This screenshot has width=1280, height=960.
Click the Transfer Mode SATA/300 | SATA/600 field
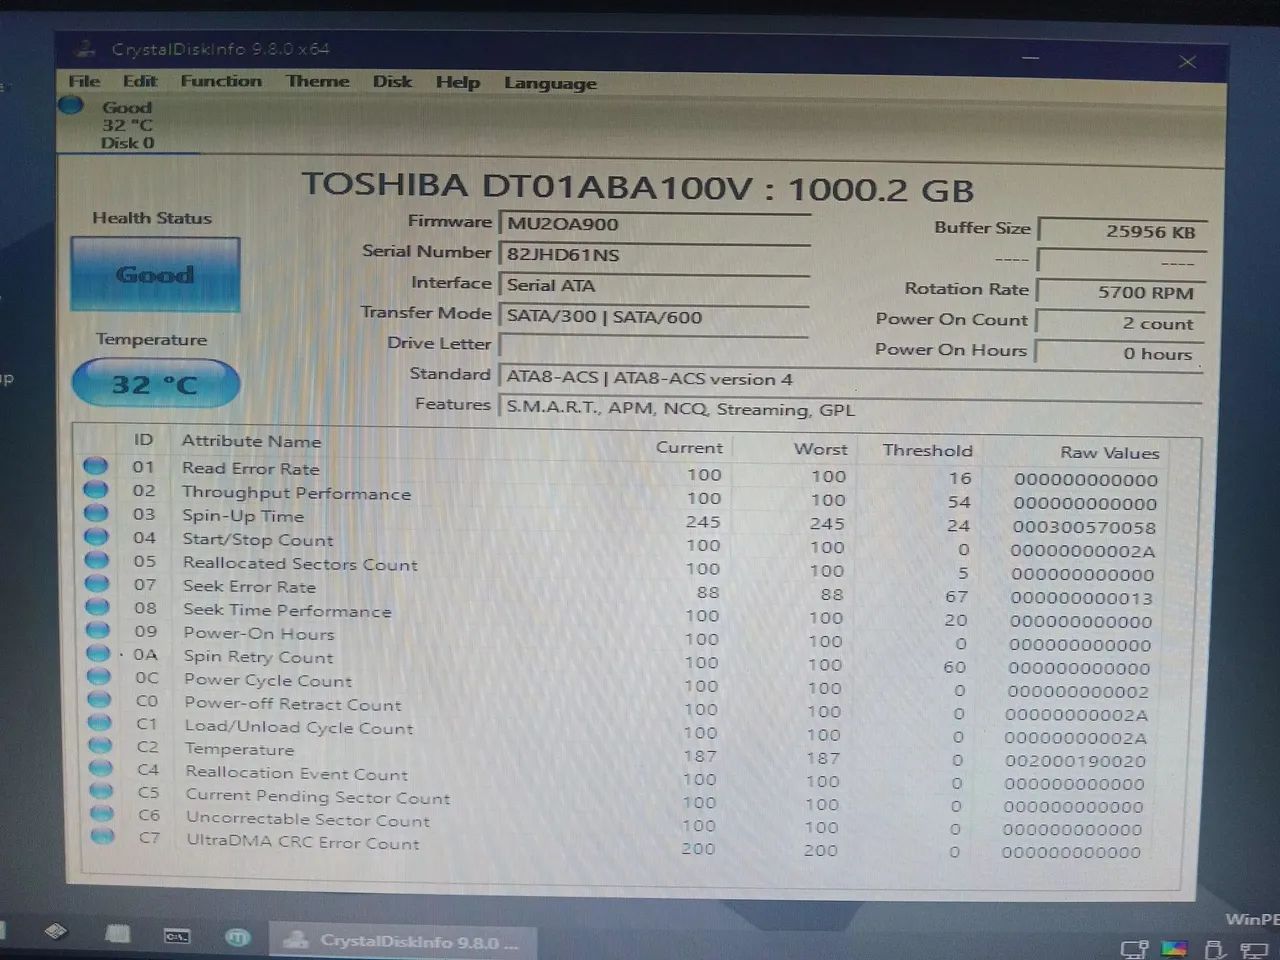point(654,316)
